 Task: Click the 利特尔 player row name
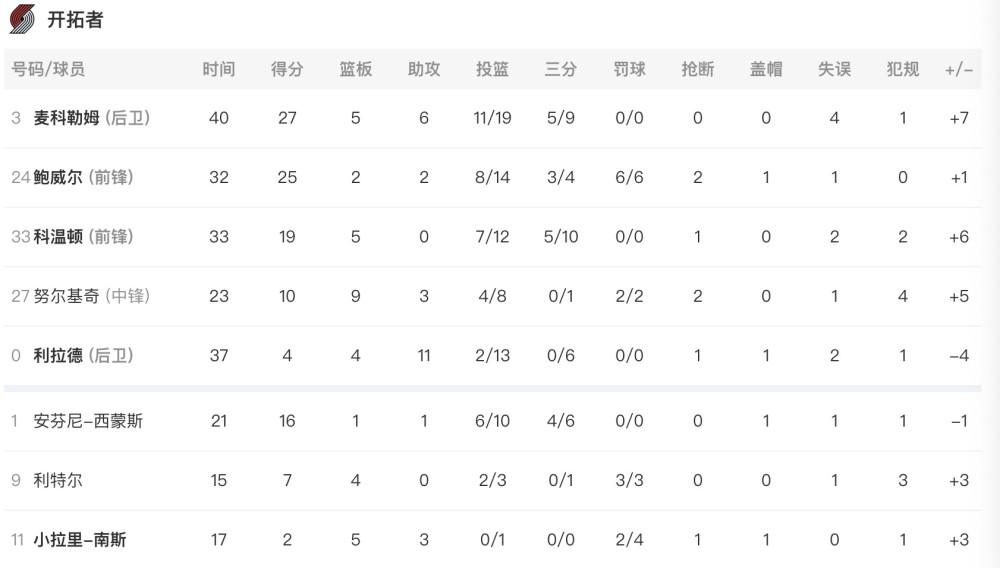click(58, 480)
